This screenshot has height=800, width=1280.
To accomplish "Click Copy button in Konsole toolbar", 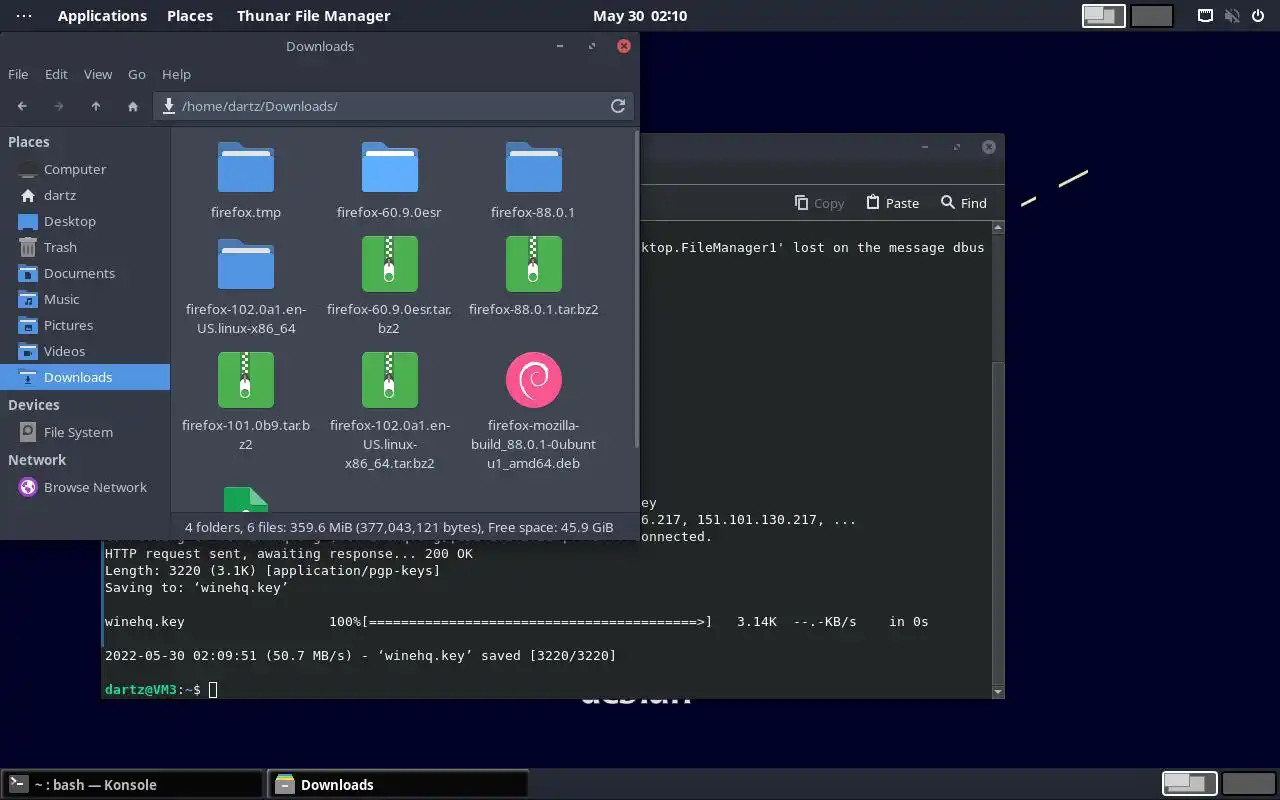I will tap(819, 203).
